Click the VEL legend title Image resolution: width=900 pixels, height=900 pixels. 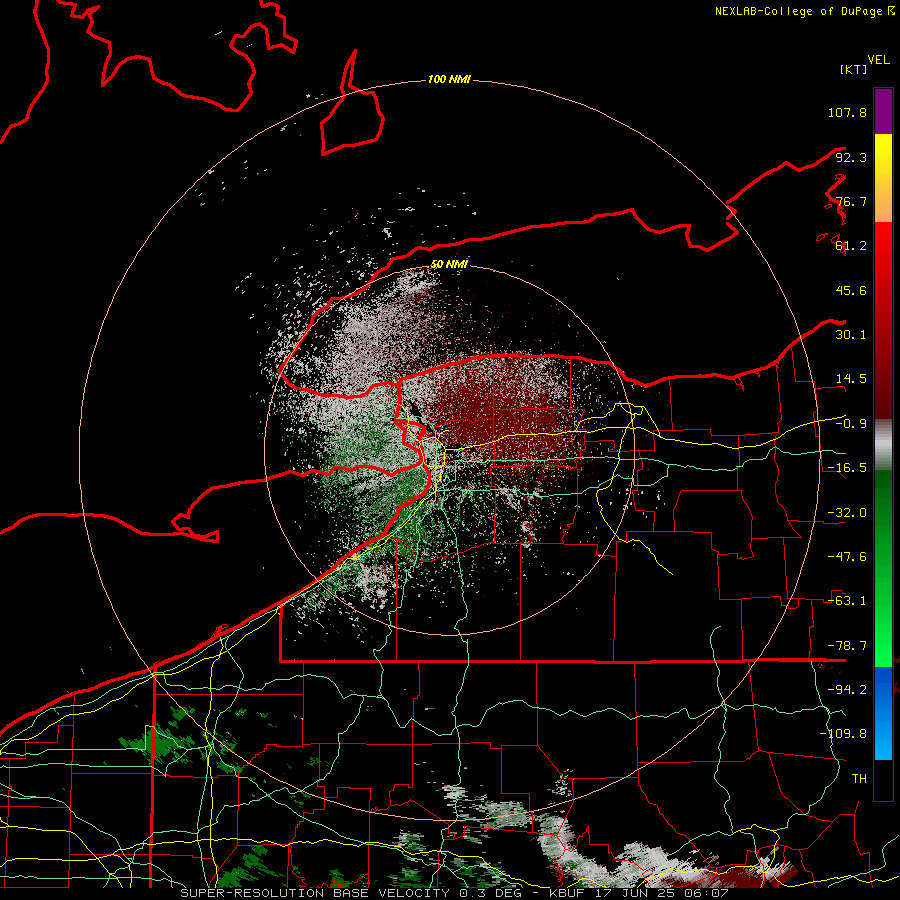pos(878,60)
